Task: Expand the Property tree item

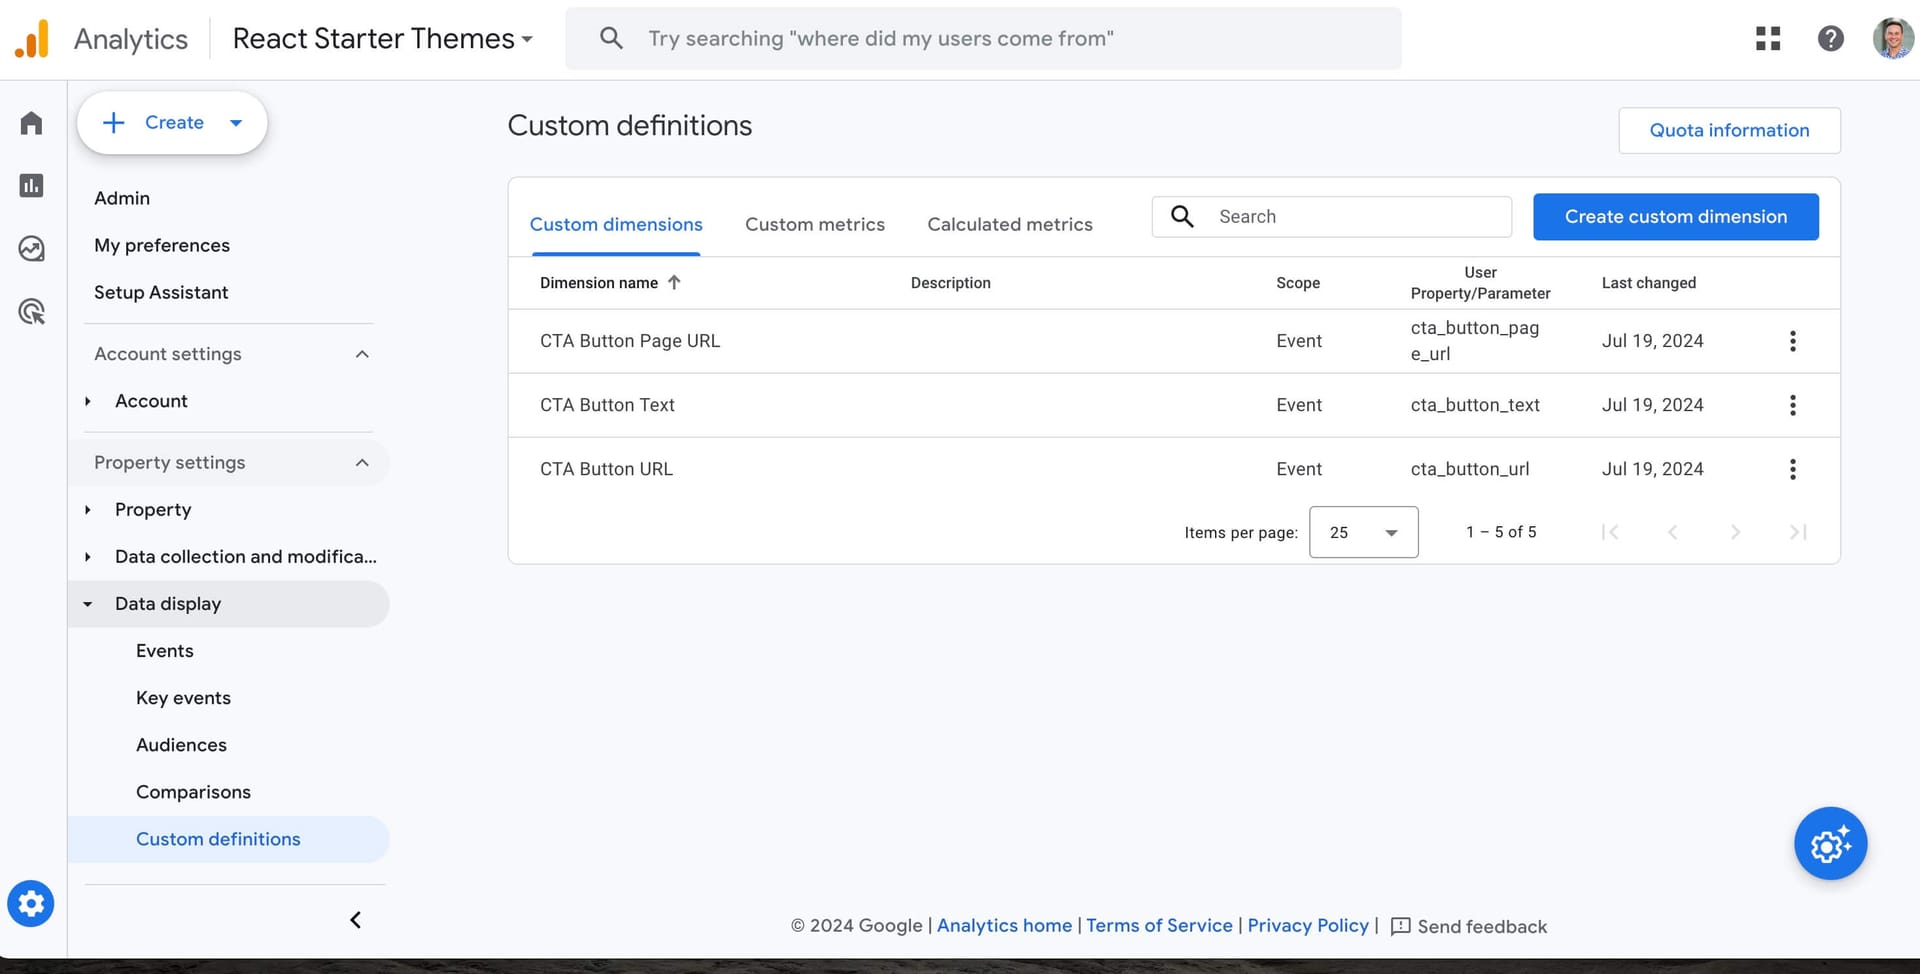Action: 88,510
